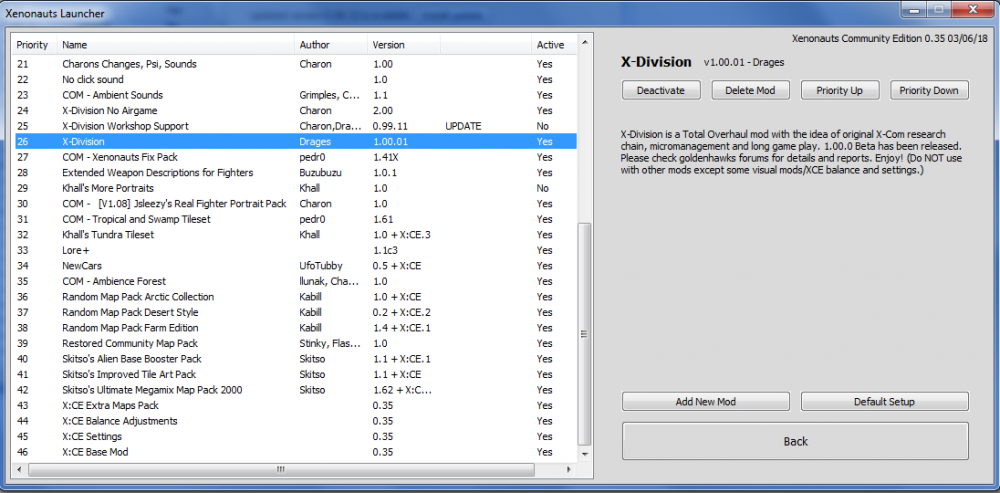Click the vertical scrollbar thumb

pos(584,334)
